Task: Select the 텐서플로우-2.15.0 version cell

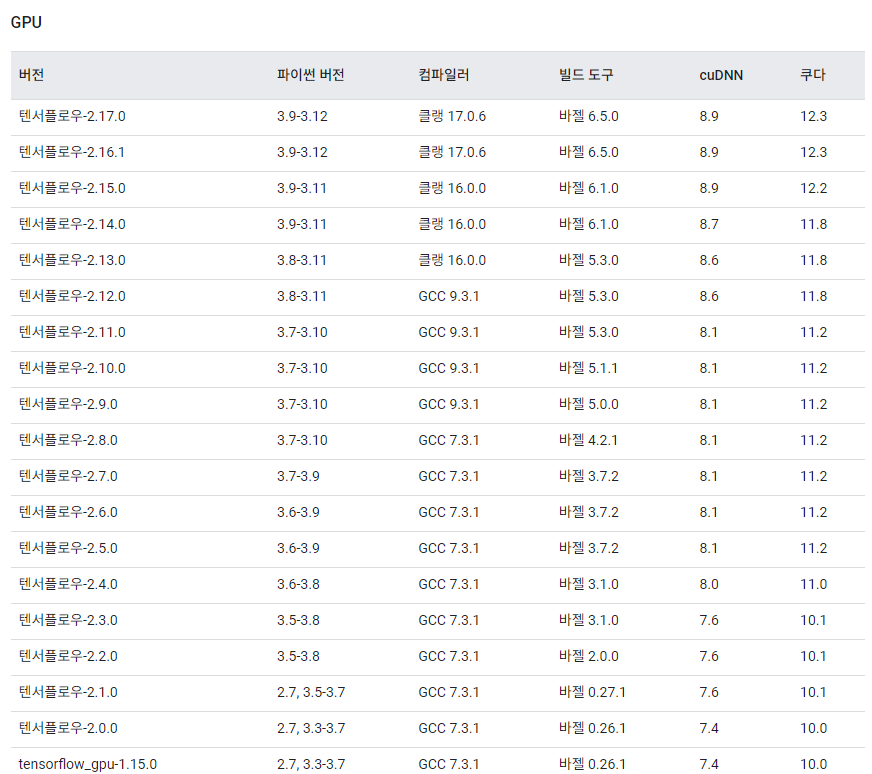Action: [x=72, y=188]
